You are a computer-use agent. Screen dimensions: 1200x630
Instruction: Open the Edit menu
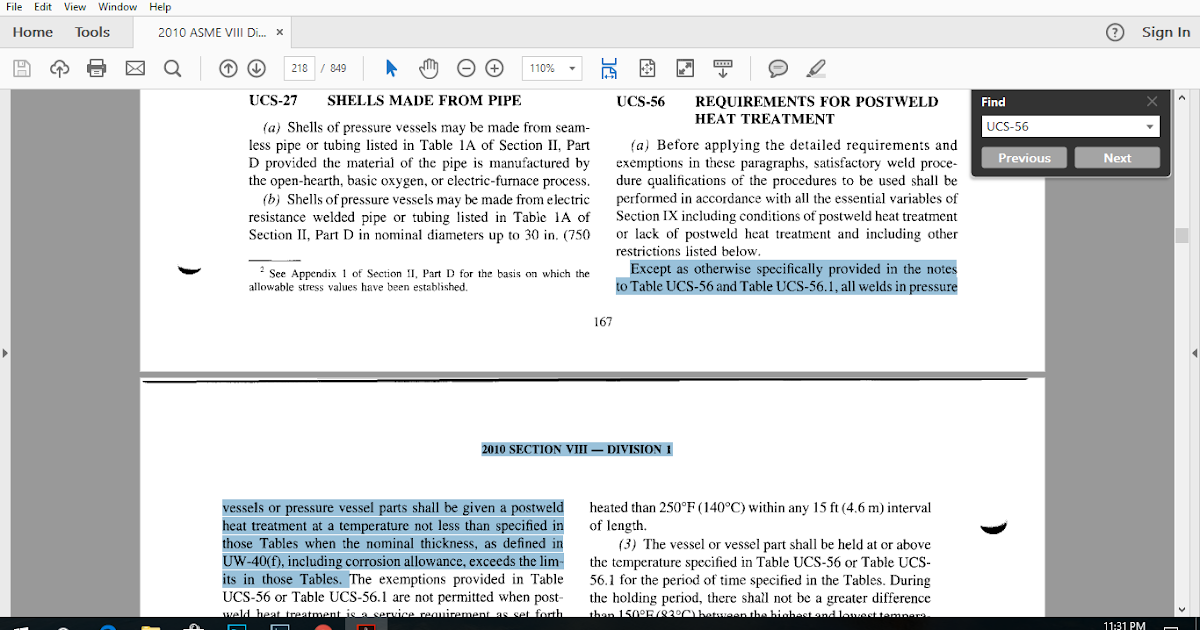click(43, 7)
